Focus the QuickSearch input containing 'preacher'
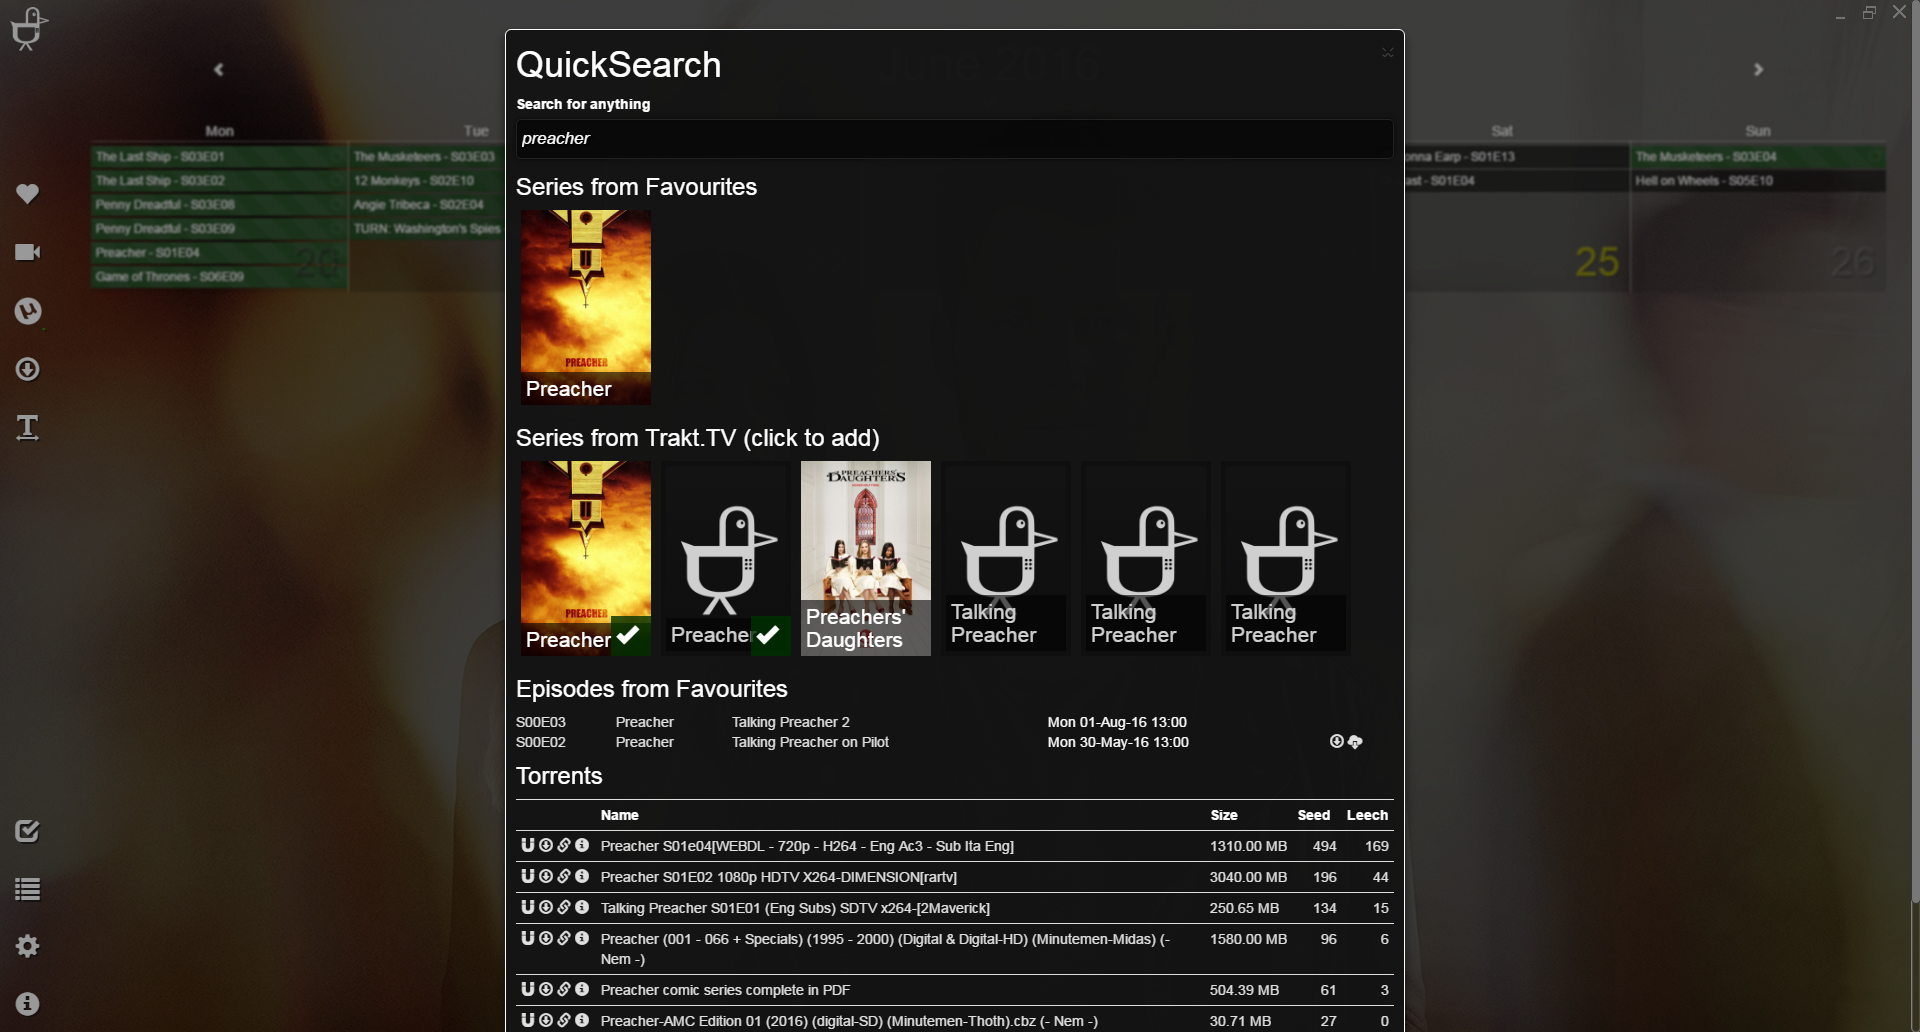 click(955, 139)
